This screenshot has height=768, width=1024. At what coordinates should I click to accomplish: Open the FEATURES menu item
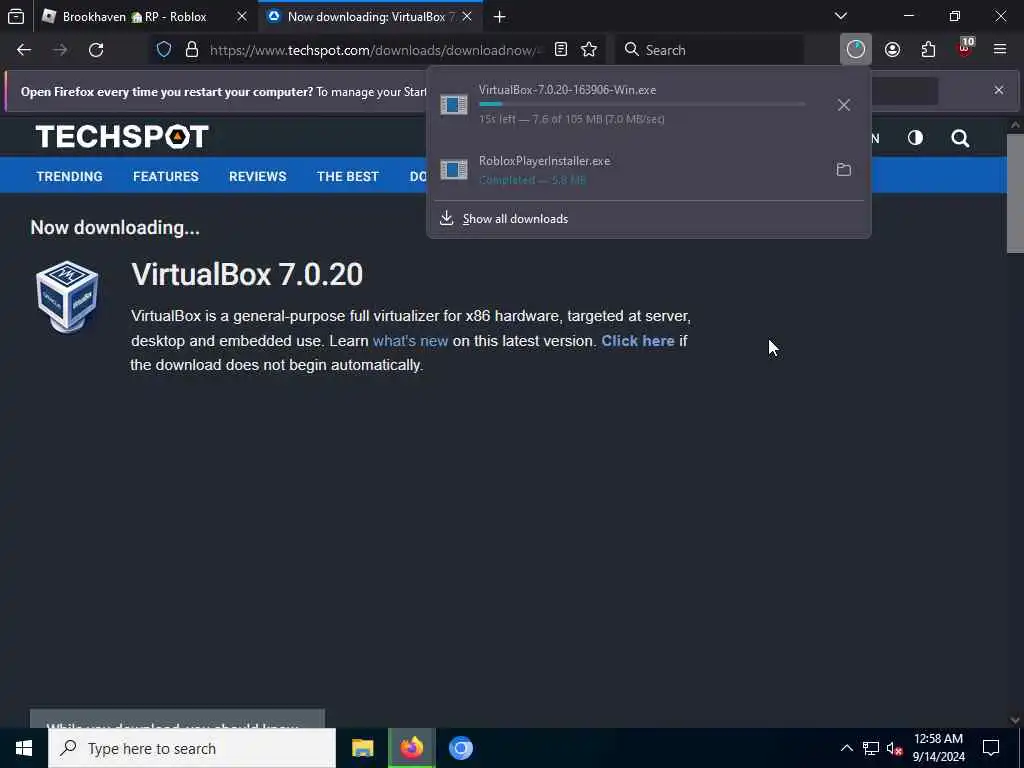coord(166,176)
